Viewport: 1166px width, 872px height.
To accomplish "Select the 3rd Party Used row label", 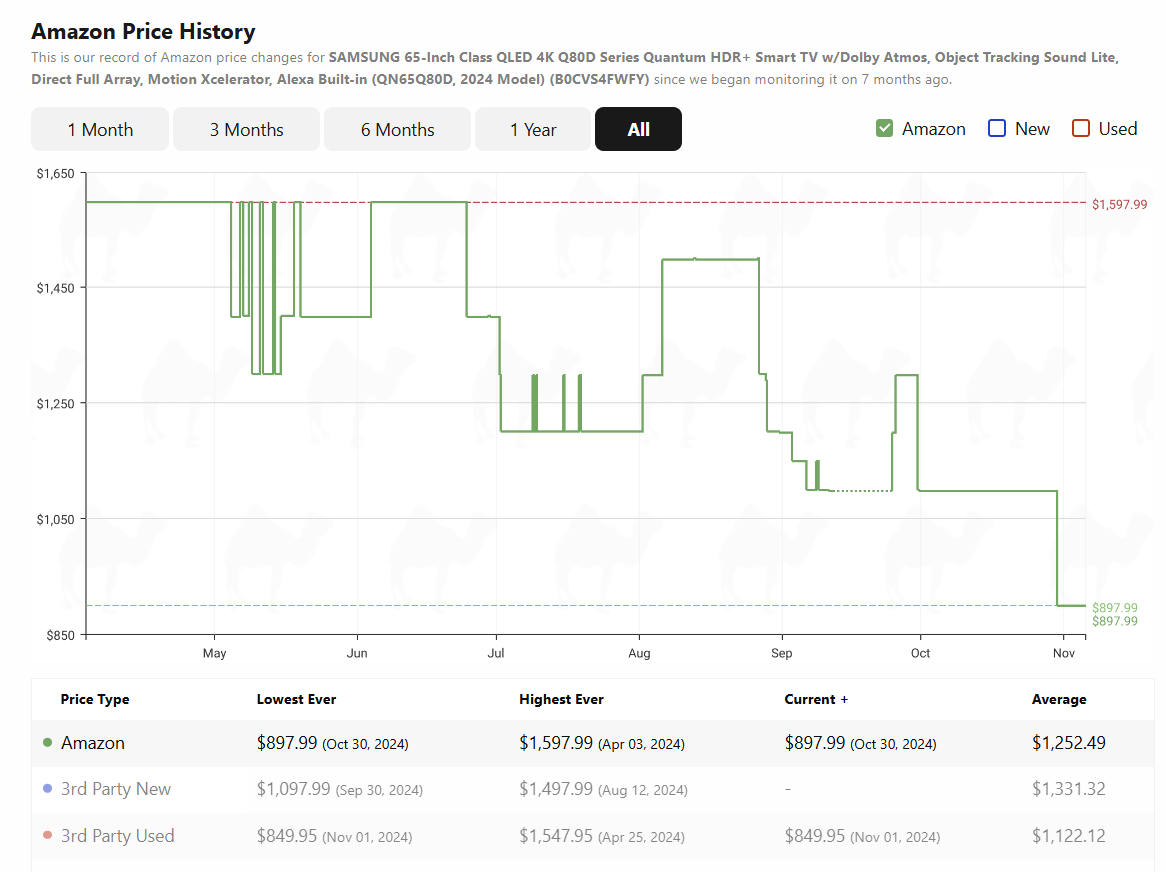I will (x=118, y=836).
